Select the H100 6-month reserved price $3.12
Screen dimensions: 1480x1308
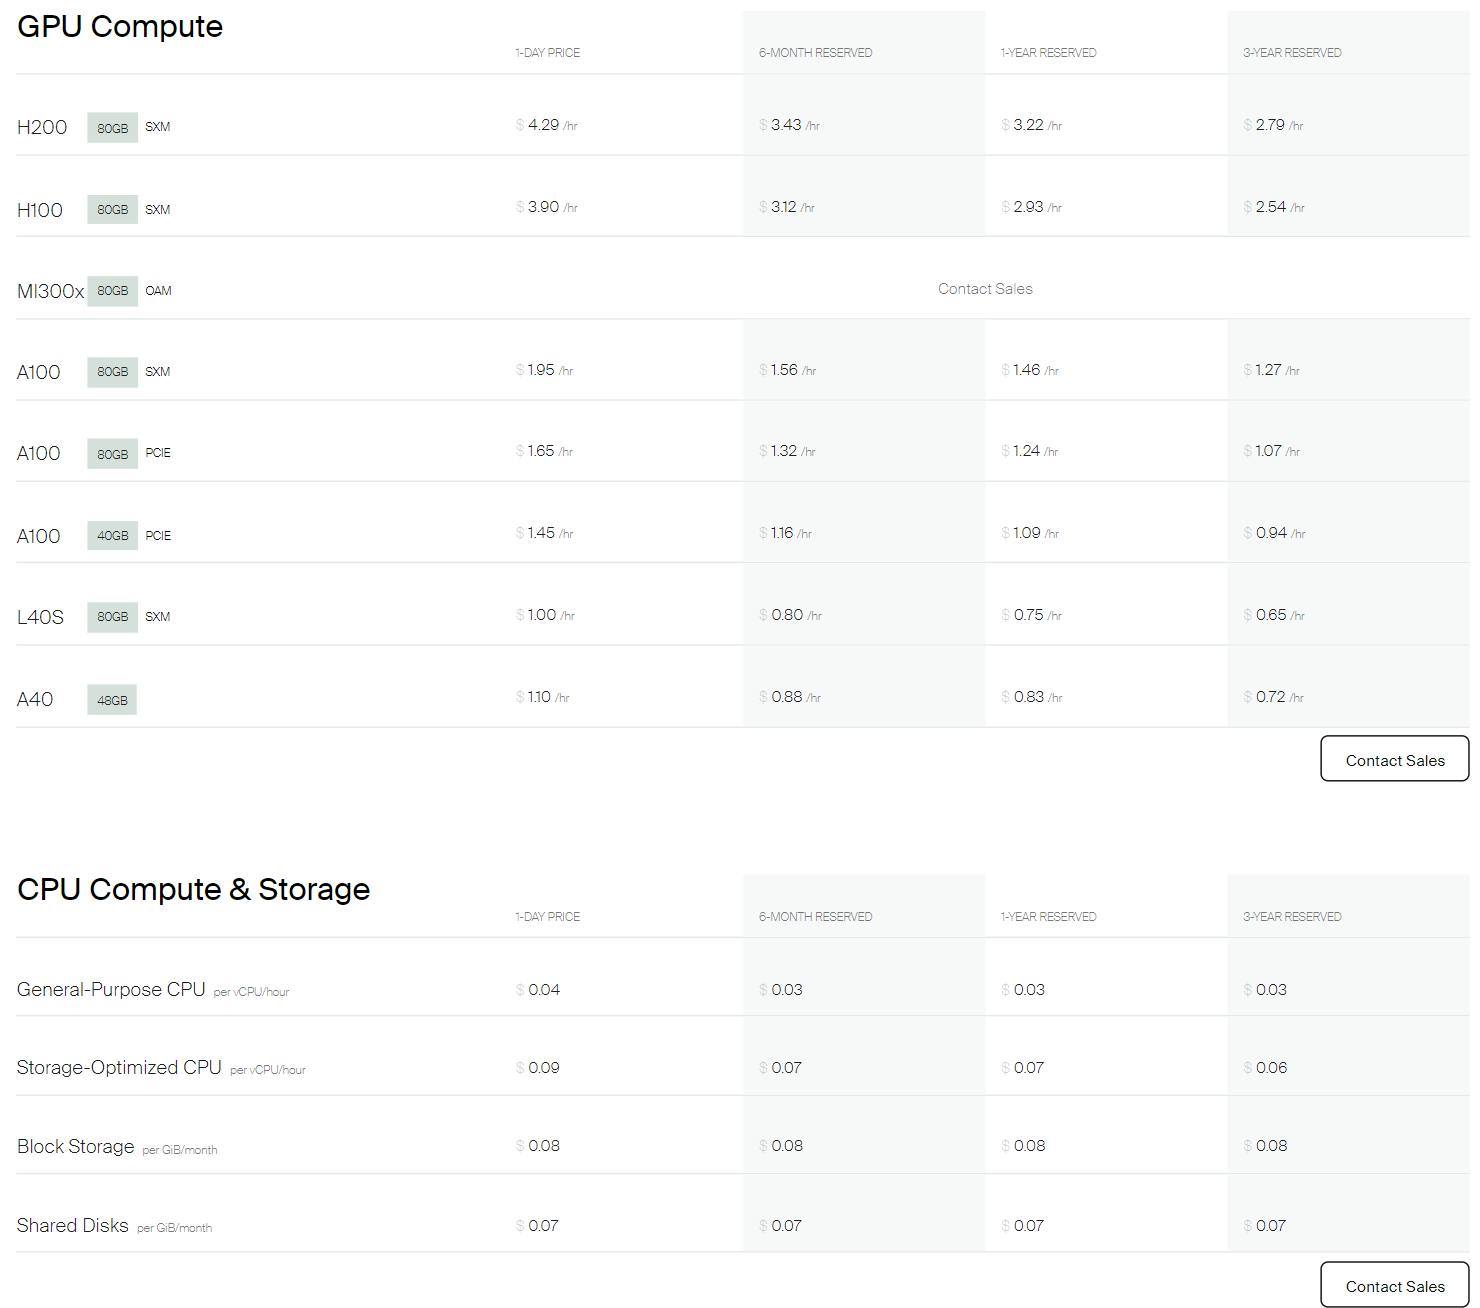[x=786, y=207]
